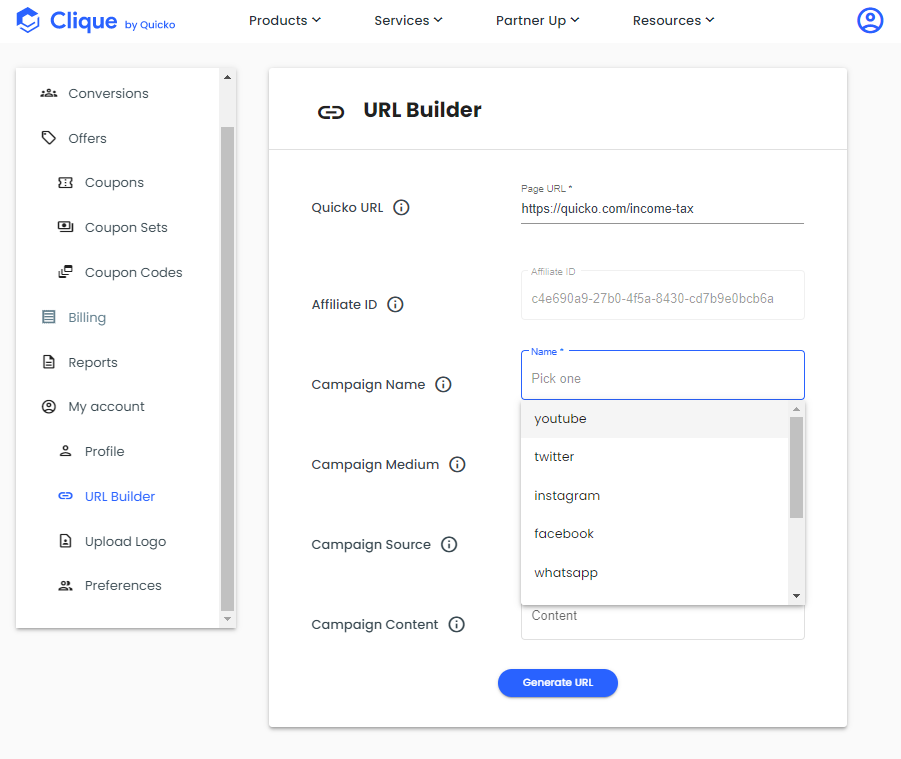Click the URL Builder link icon in sidebar
The width and height of the screenshot is (901, 759).
coord(66,496)
